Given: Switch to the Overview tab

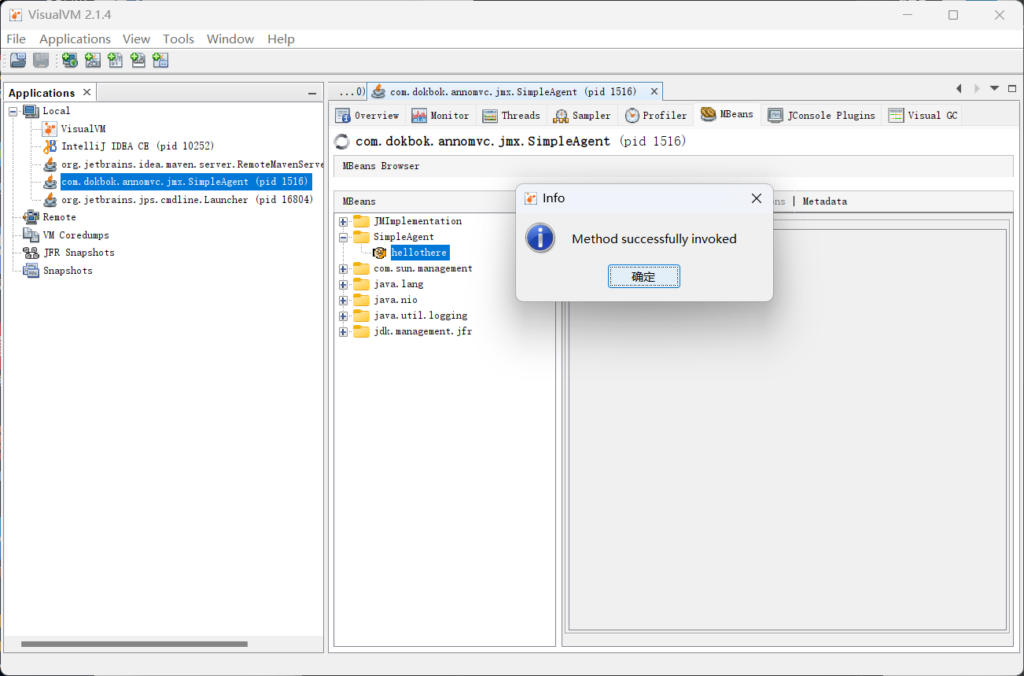Looking at the screenshot, I should tap(367, 116).
